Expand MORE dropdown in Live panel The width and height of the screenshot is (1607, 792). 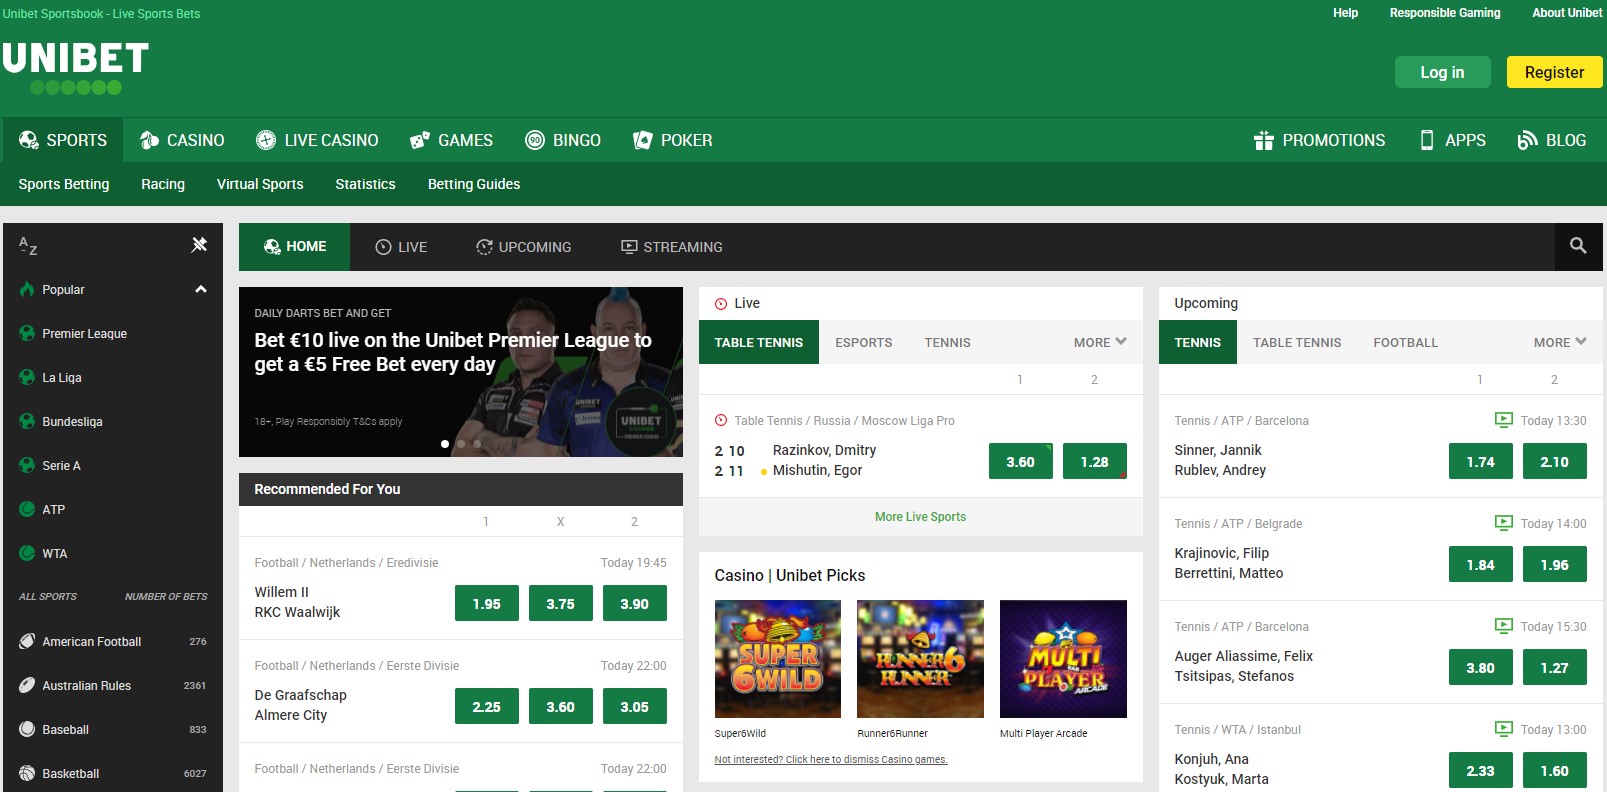pos(1100,342)
